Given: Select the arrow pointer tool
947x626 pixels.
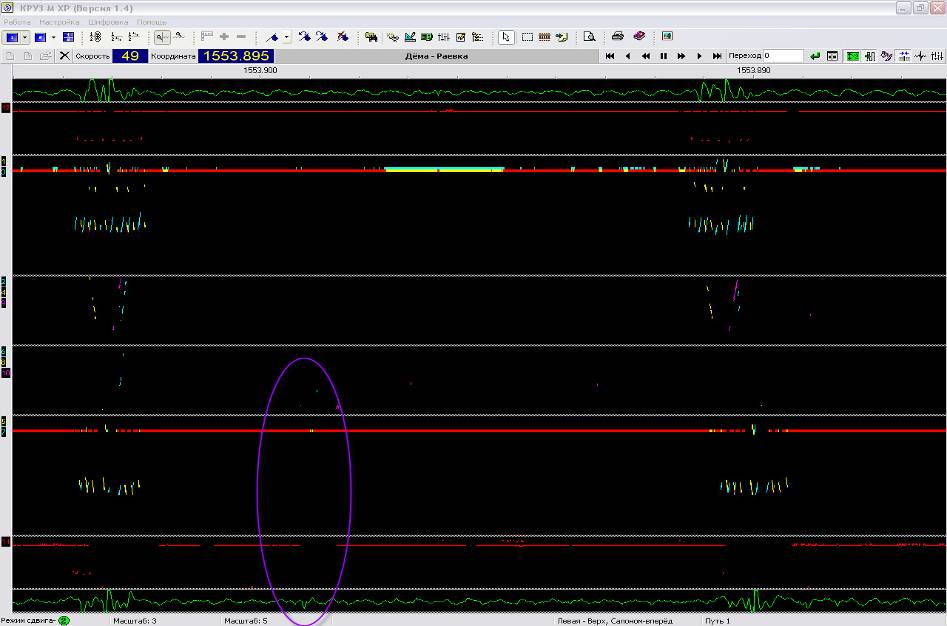Looking at the screenshot, I should [506, 37].
